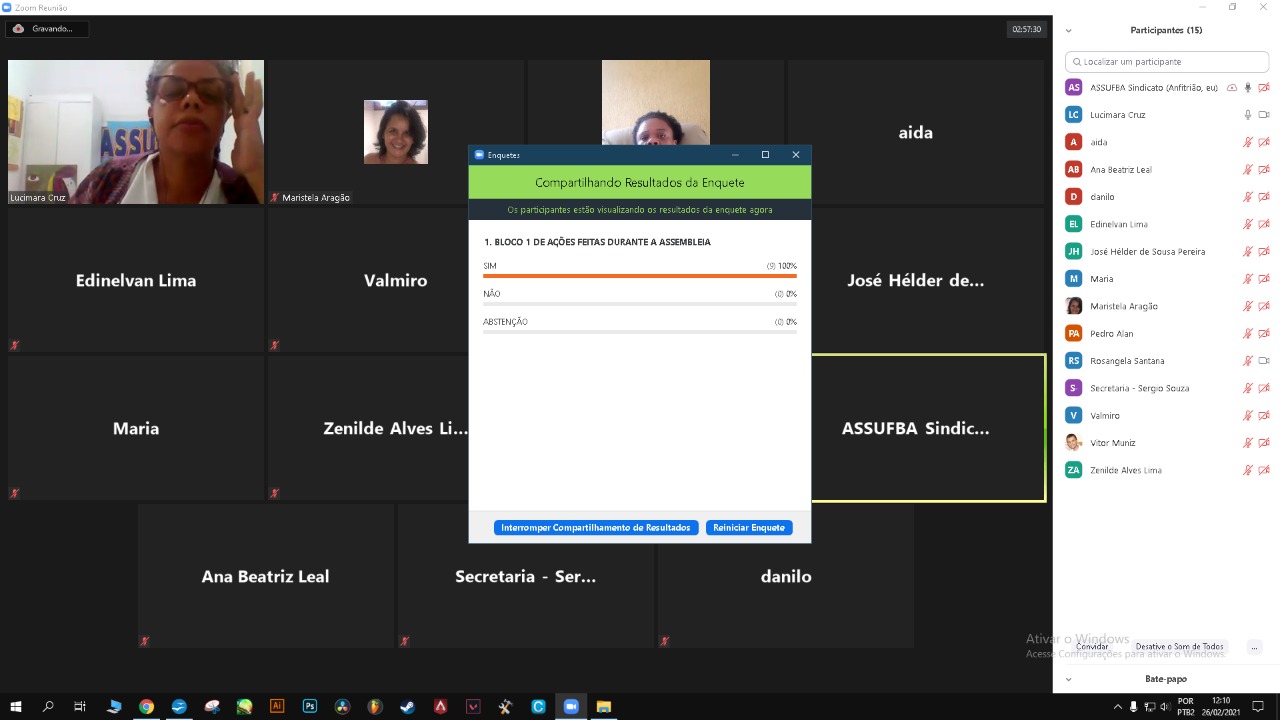Image resolution: width=1280 pixels, height=720 pixels.
Task: Toggle Lucimara Cruz's camera icon in list
Action: pyautogui.click(x=1263, y=115)
